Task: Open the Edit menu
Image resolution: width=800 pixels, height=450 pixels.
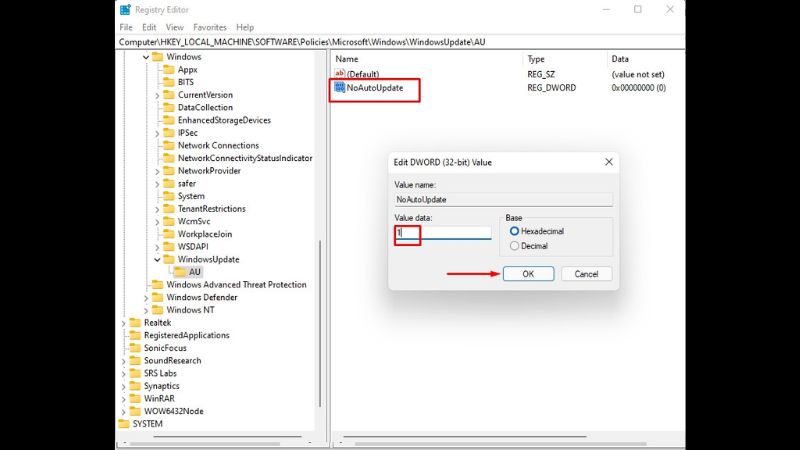Action: 149,27
